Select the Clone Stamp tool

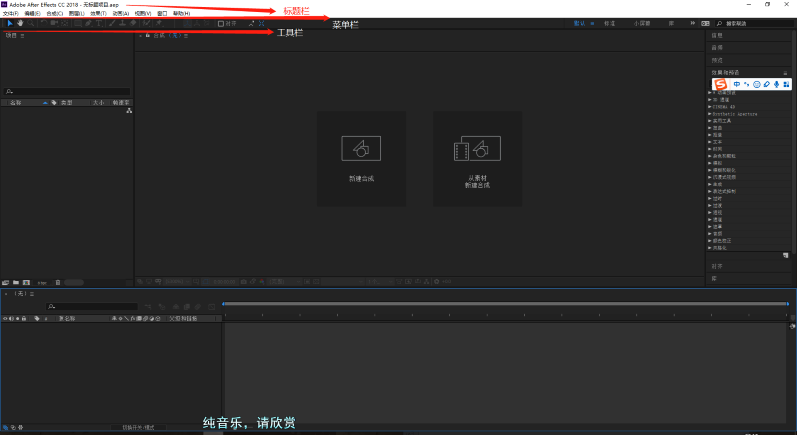122,23
